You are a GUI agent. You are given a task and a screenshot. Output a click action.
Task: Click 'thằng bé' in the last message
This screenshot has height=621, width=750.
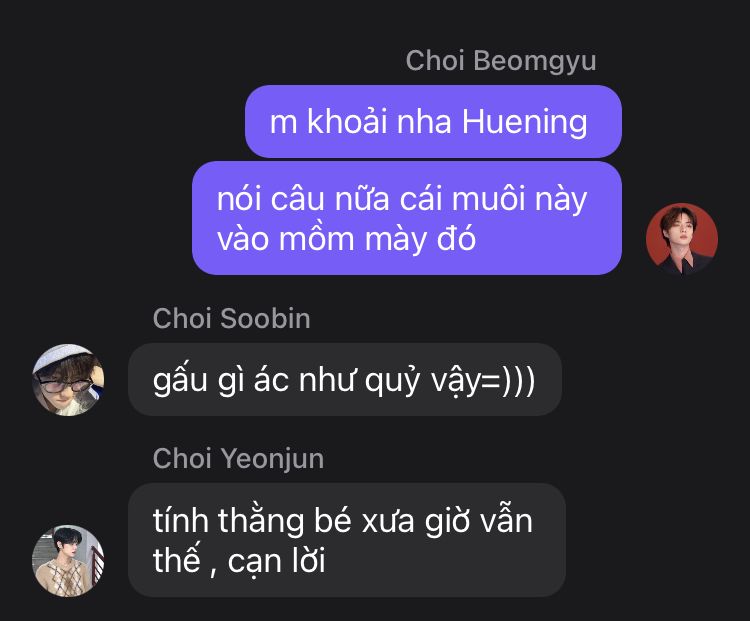coord(285,521)
